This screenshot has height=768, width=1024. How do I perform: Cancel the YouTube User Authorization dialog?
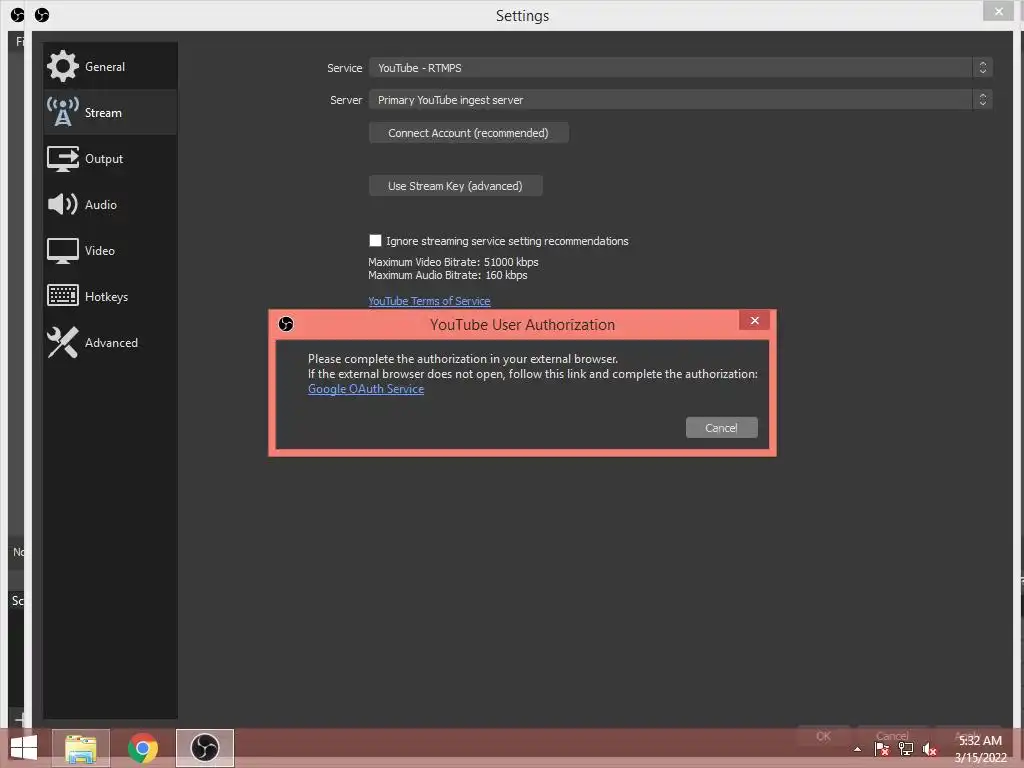(x=722, y=428)
